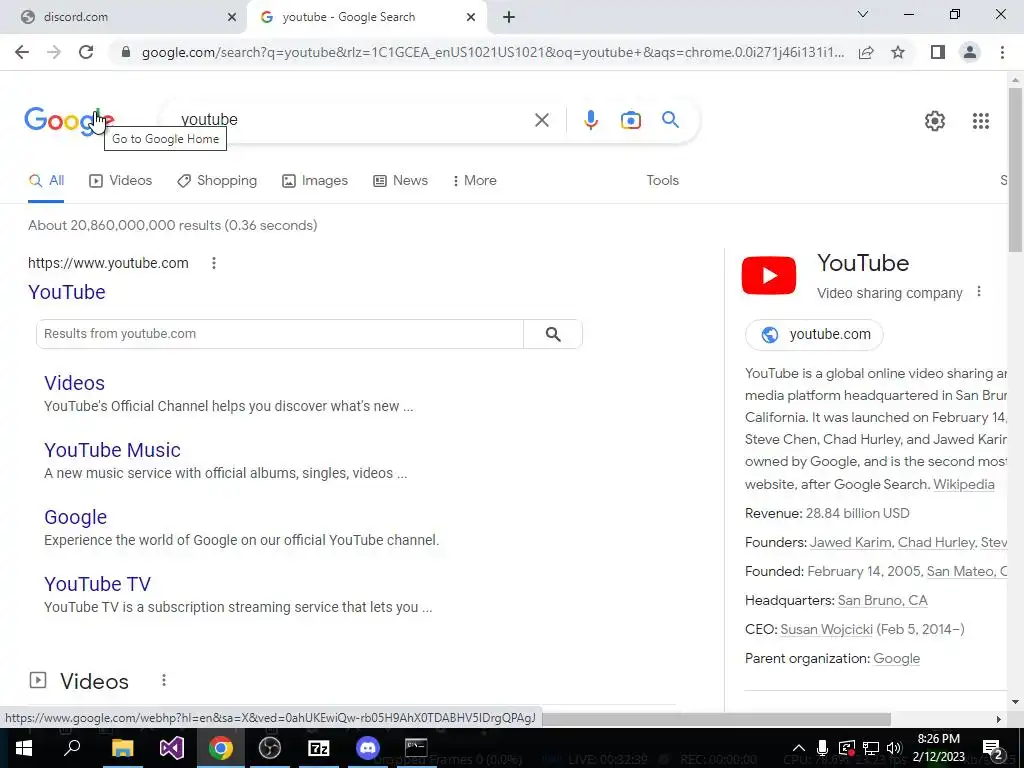Screen dimensions: 1024x768
Task: Switch to the Videos search tab
Action: pos(120,181)
